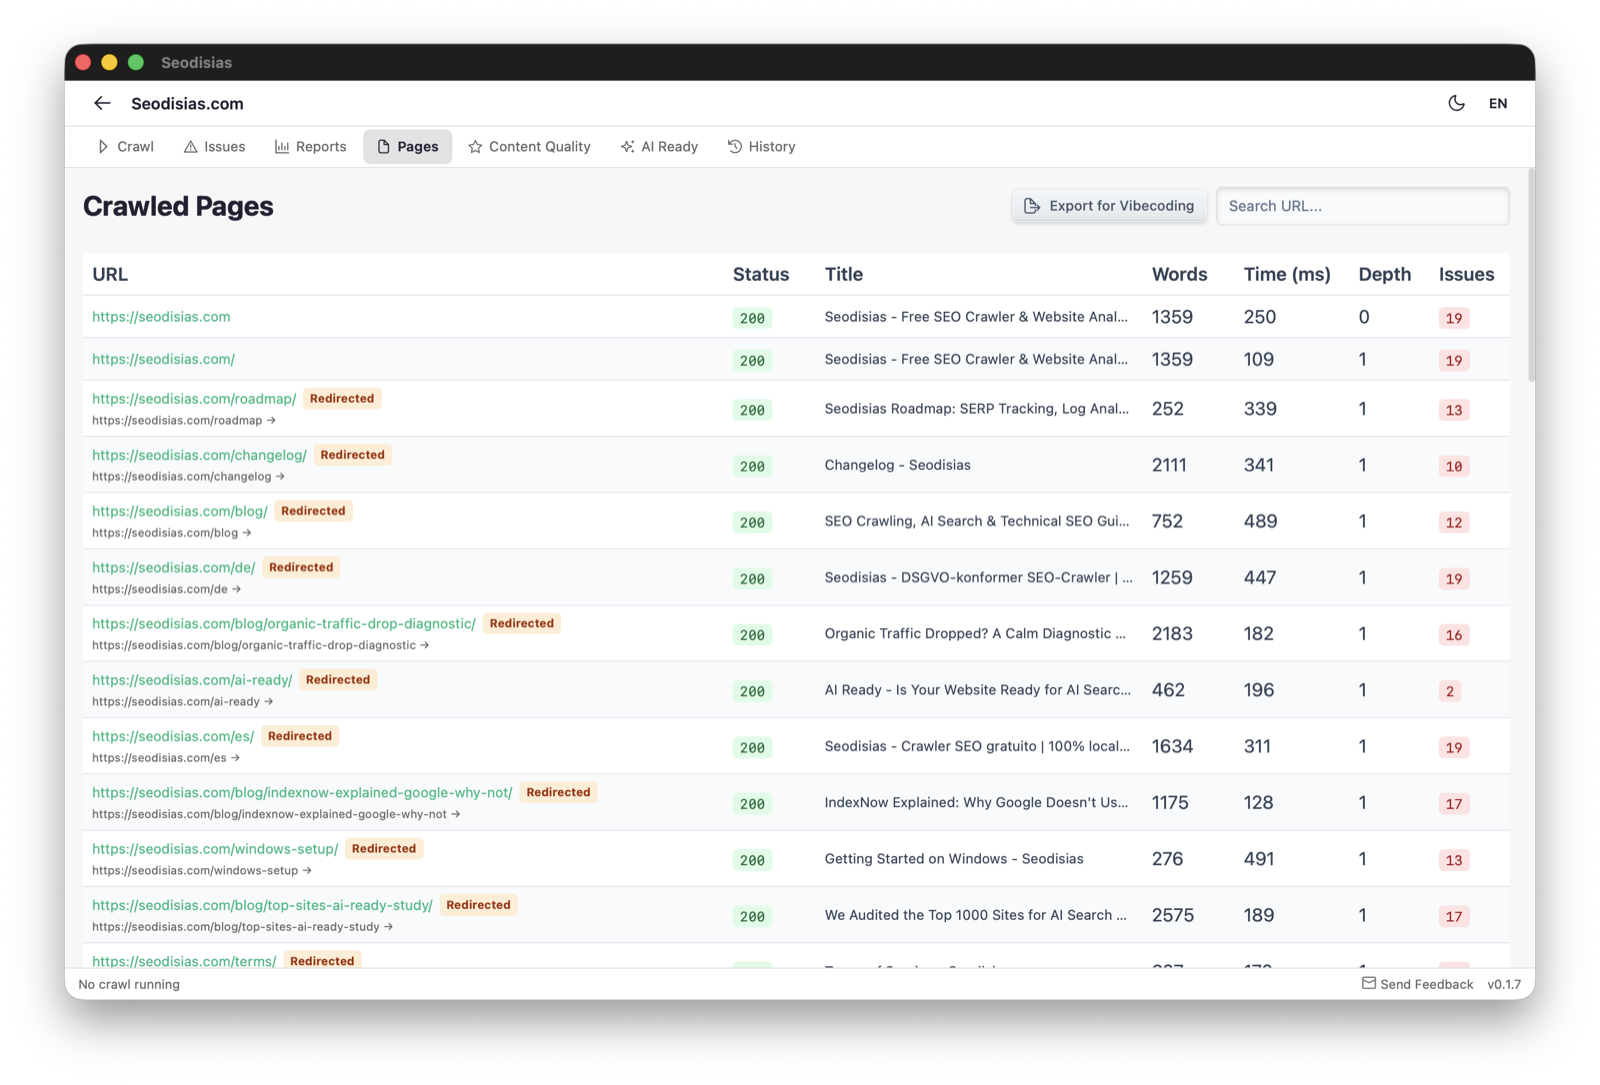Open the https://seodisias.com/ link with trailing slash
Image resolution: width=1600 pixels, height=1085 pixels.
pos(163,359)
